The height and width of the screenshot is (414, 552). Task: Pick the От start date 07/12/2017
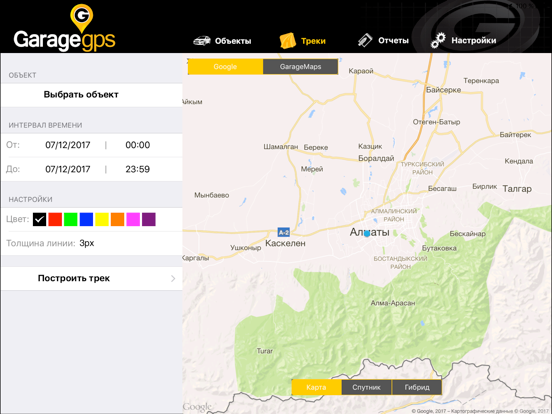click(x=68, y=145)
